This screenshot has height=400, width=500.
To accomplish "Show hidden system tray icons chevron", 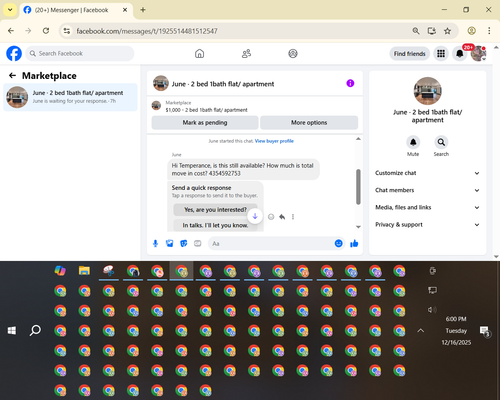I will pyautogui.click(x=421, y=331).
